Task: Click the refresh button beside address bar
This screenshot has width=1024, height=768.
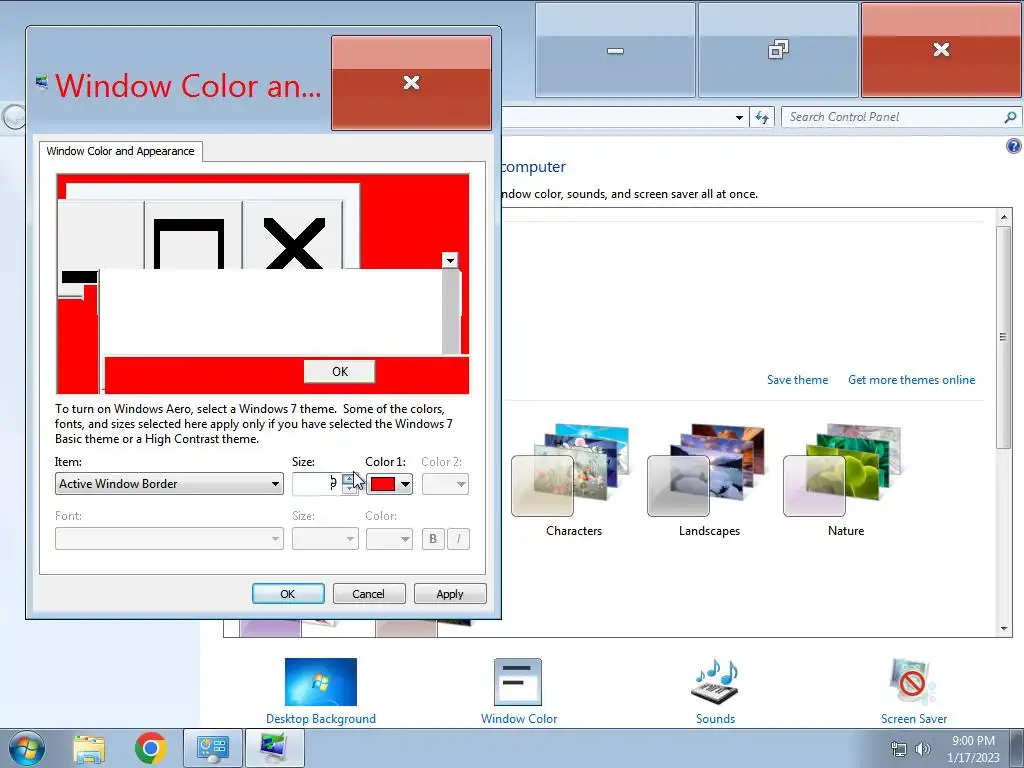Action: point(761,118)
